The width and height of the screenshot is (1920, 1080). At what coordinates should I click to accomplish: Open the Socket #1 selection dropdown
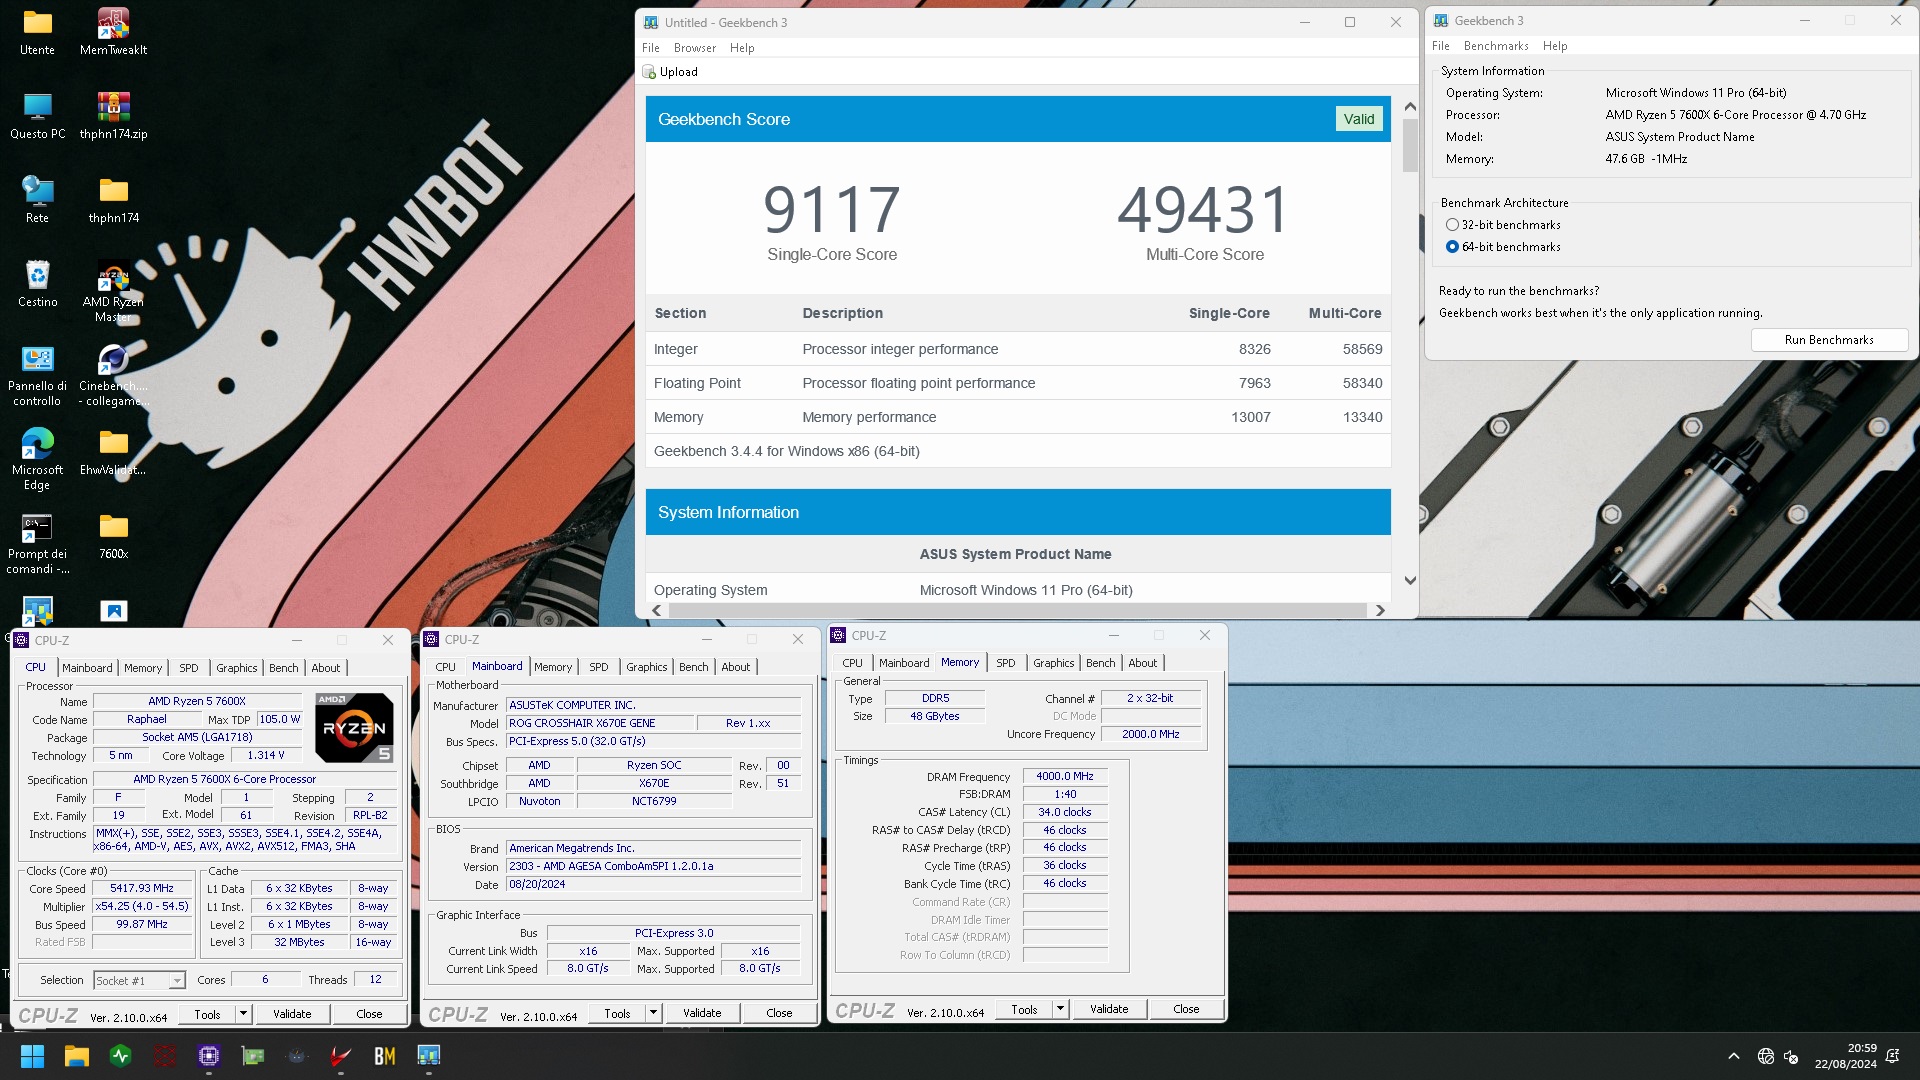point(140,980)
